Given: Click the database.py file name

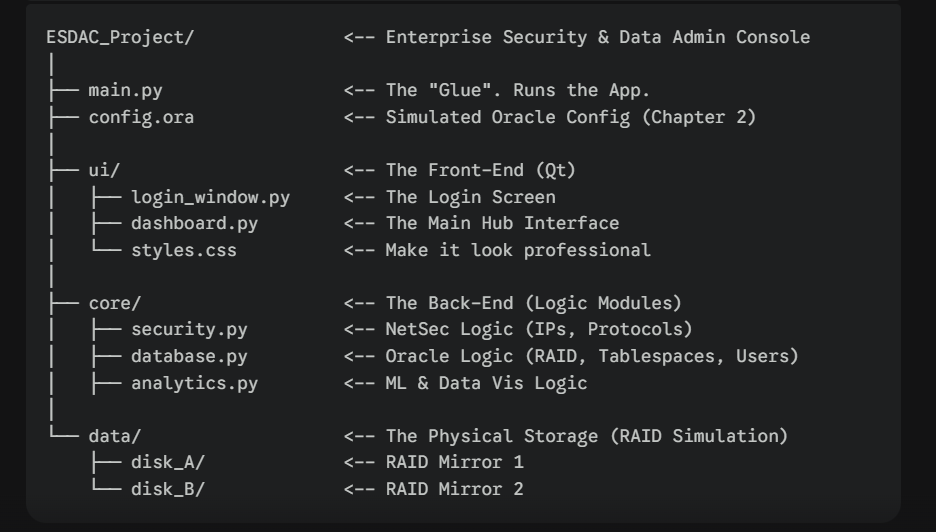Looking at the screenshot, I should click(189, 356).
